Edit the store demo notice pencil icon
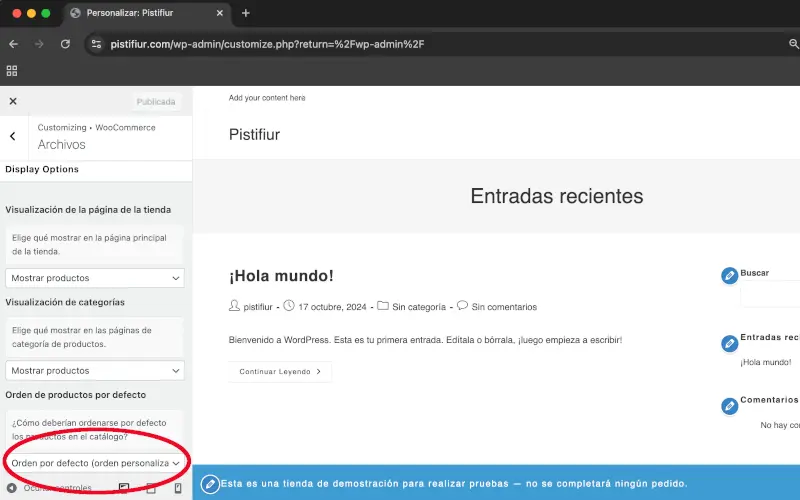 point(210,484)
